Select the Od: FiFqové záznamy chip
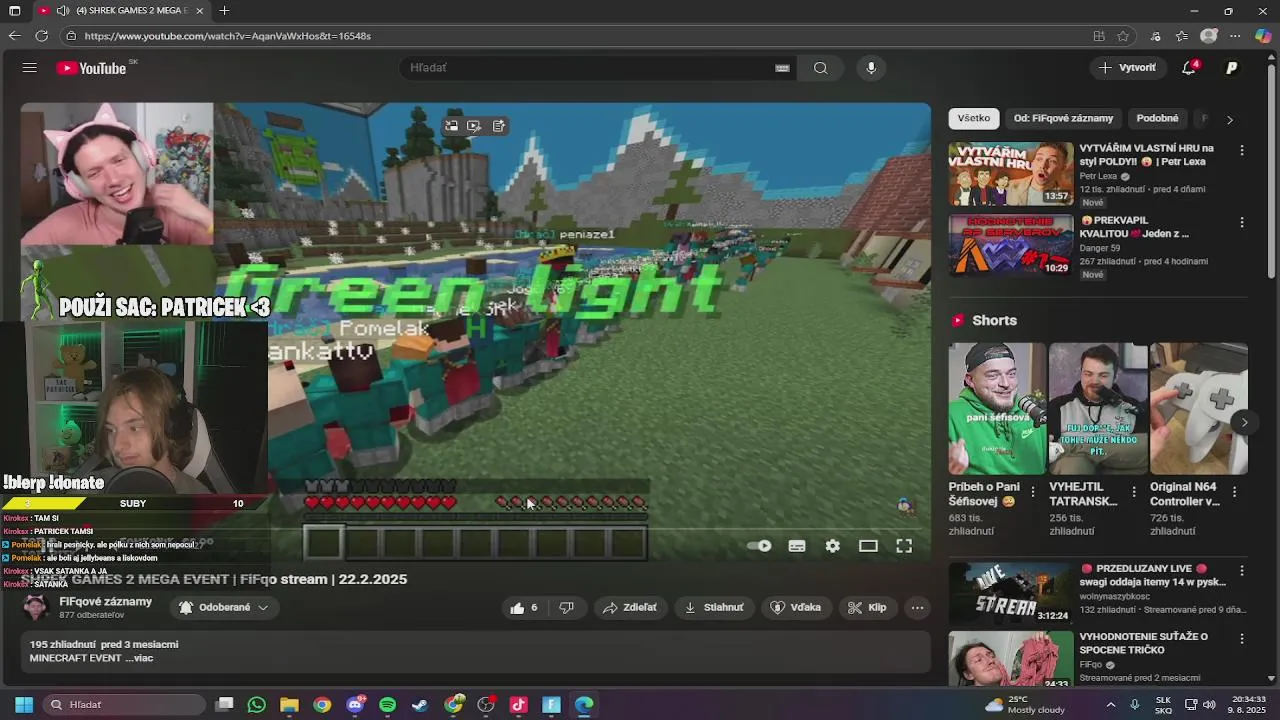The image size is (1280, 720). pyautogui.click(x=1063, y=118)
